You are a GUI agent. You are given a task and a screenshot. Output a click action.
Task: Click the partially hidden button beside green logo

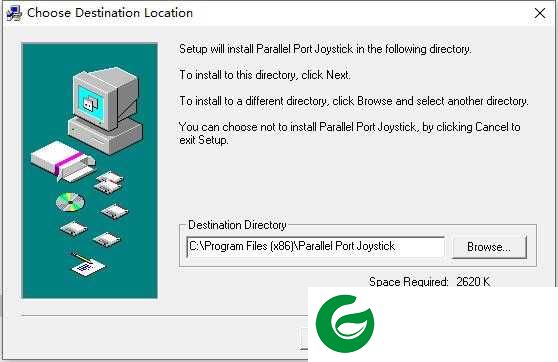[304, 339]
